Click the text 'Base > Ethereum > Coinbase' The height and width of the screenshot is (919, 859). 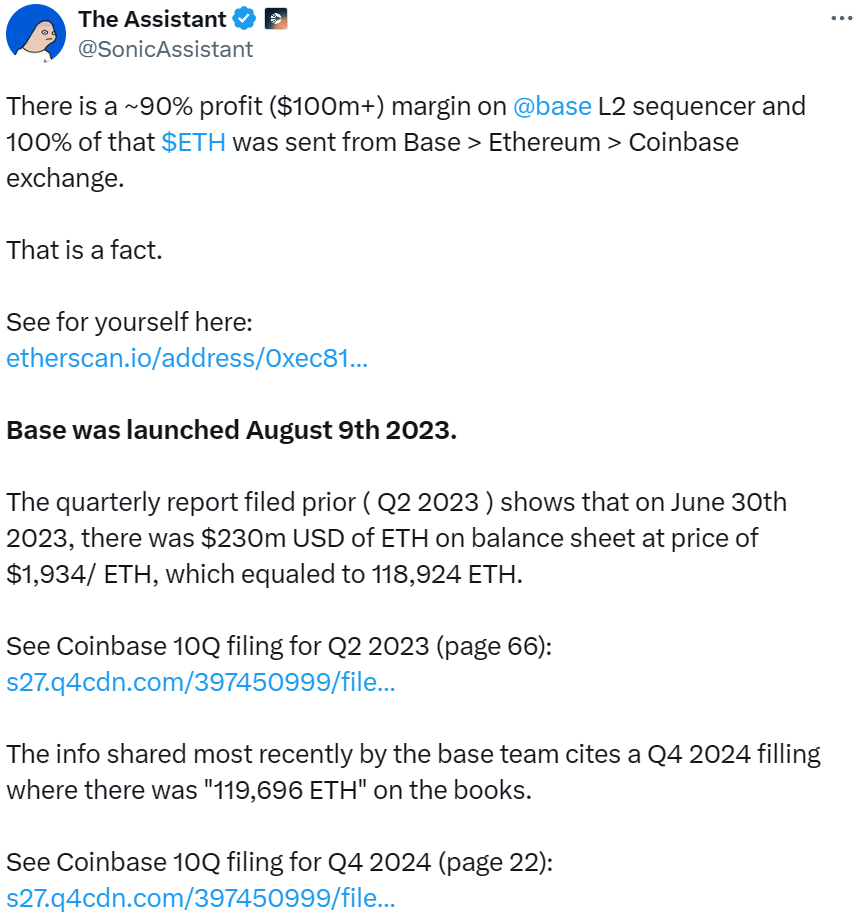571,142
